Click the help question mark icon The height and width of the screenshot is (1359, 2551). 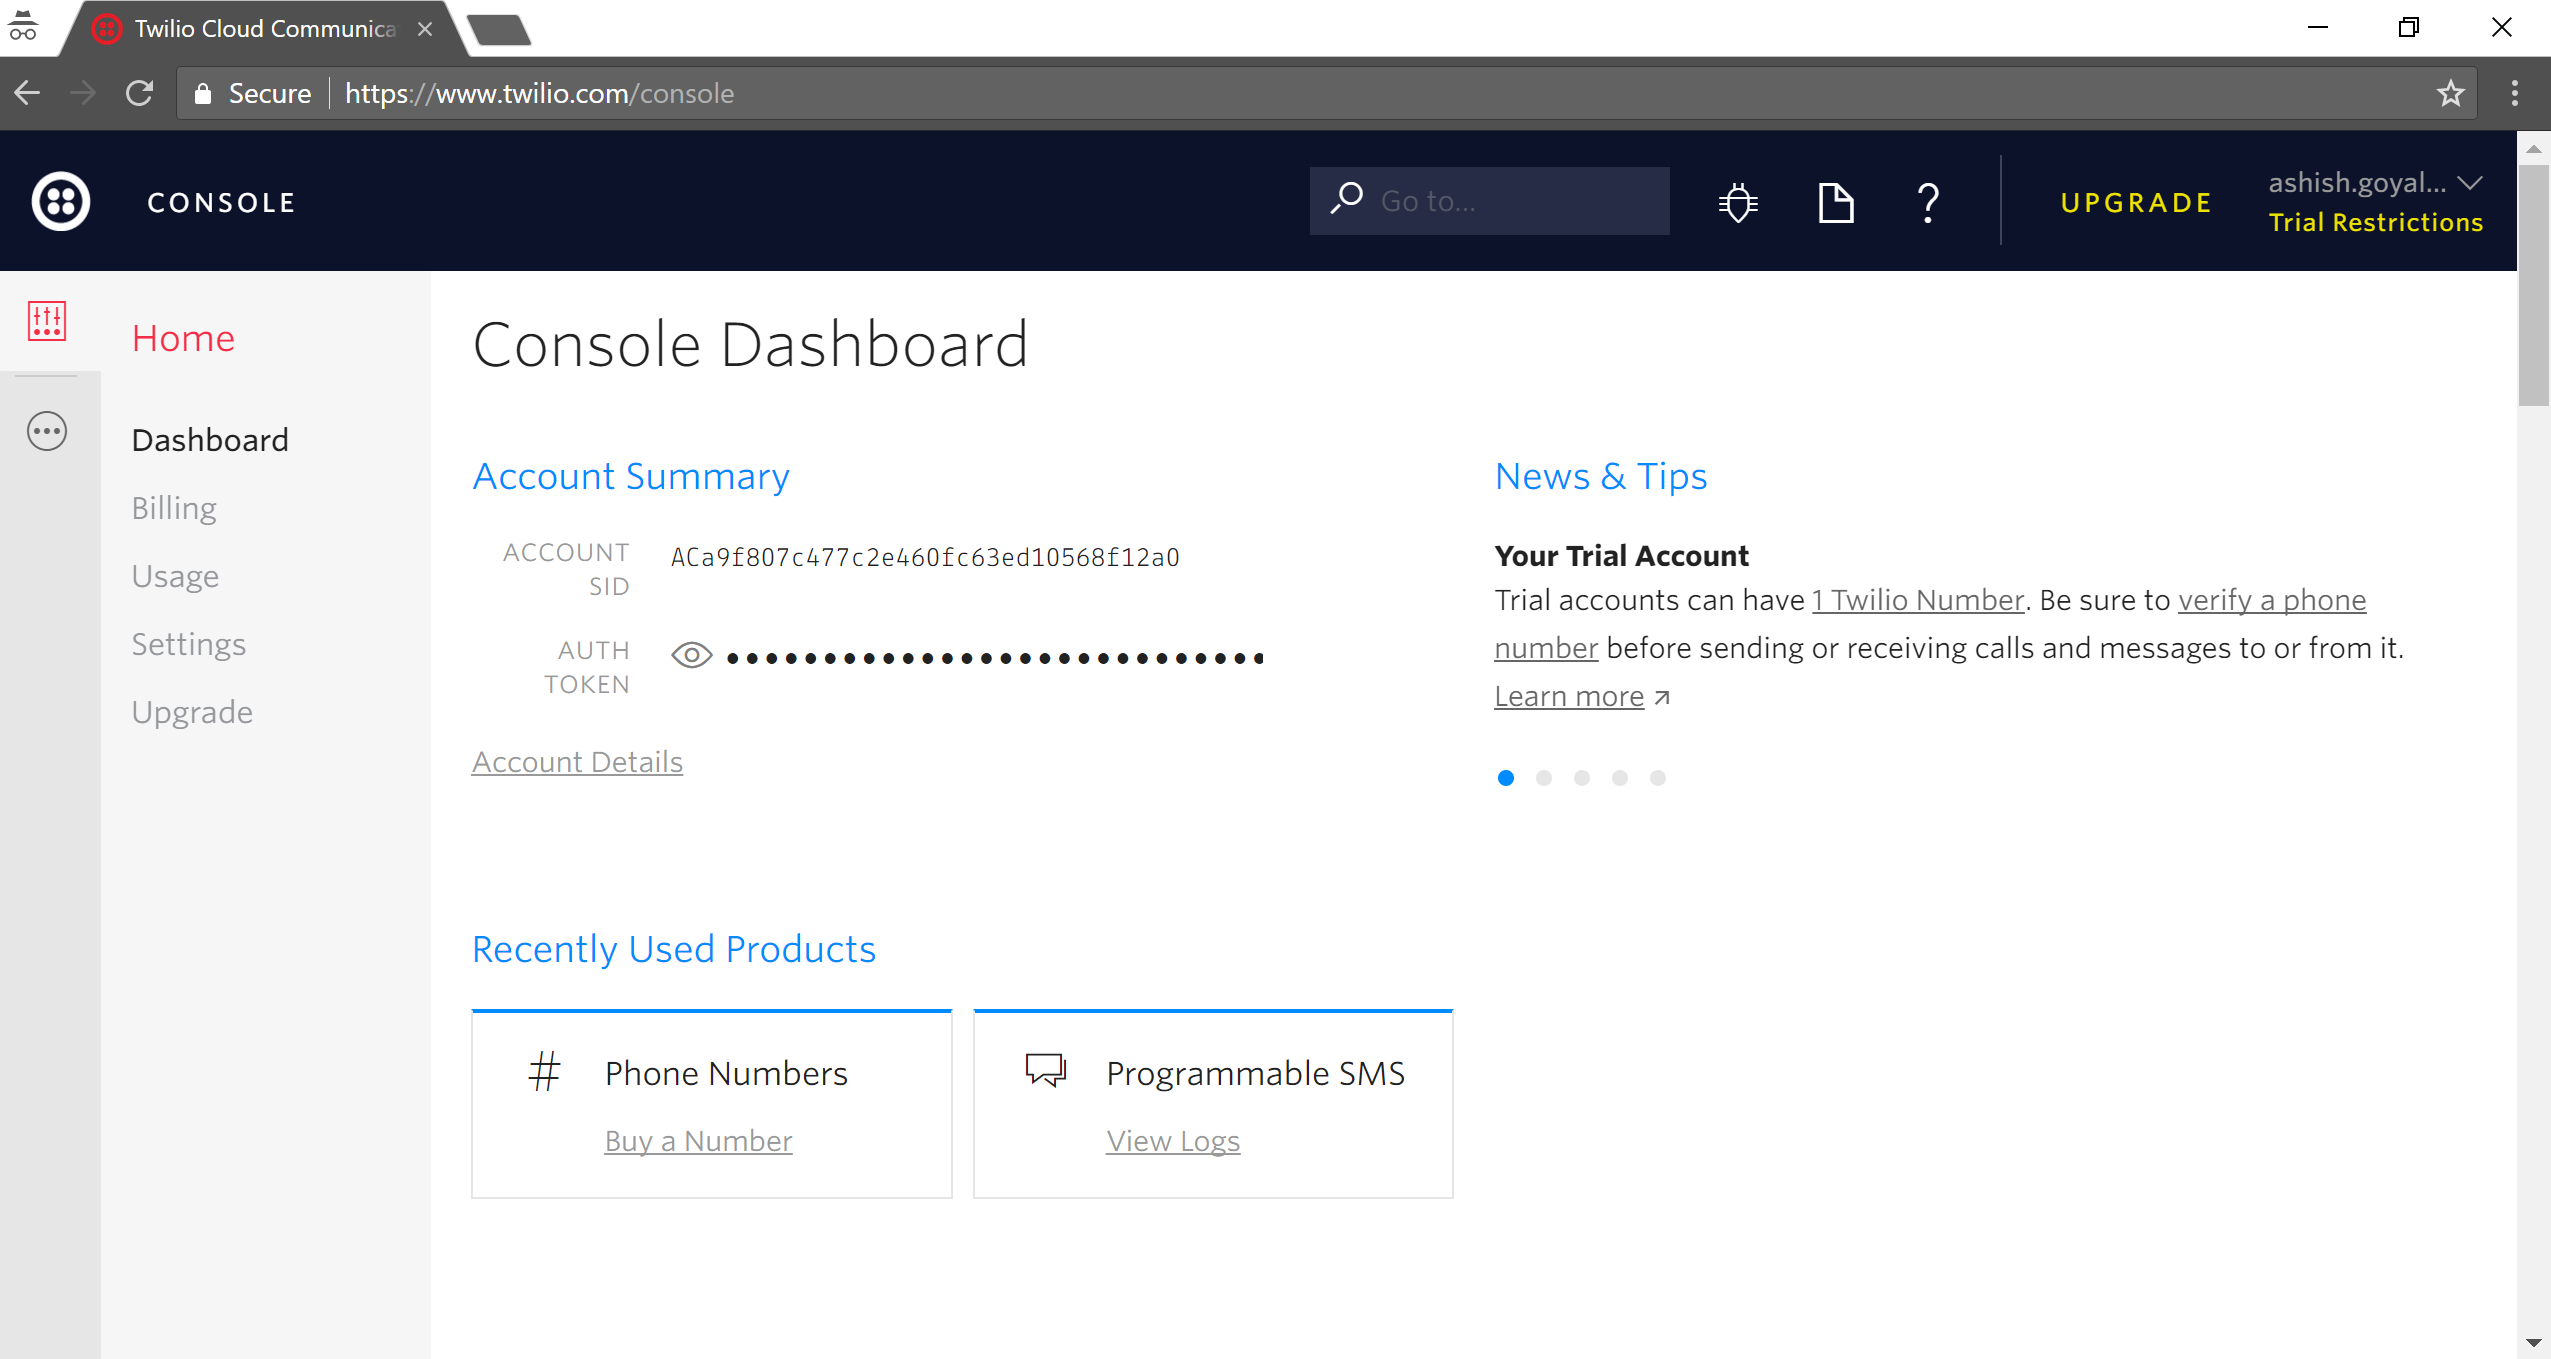[x=1928, y=202]
